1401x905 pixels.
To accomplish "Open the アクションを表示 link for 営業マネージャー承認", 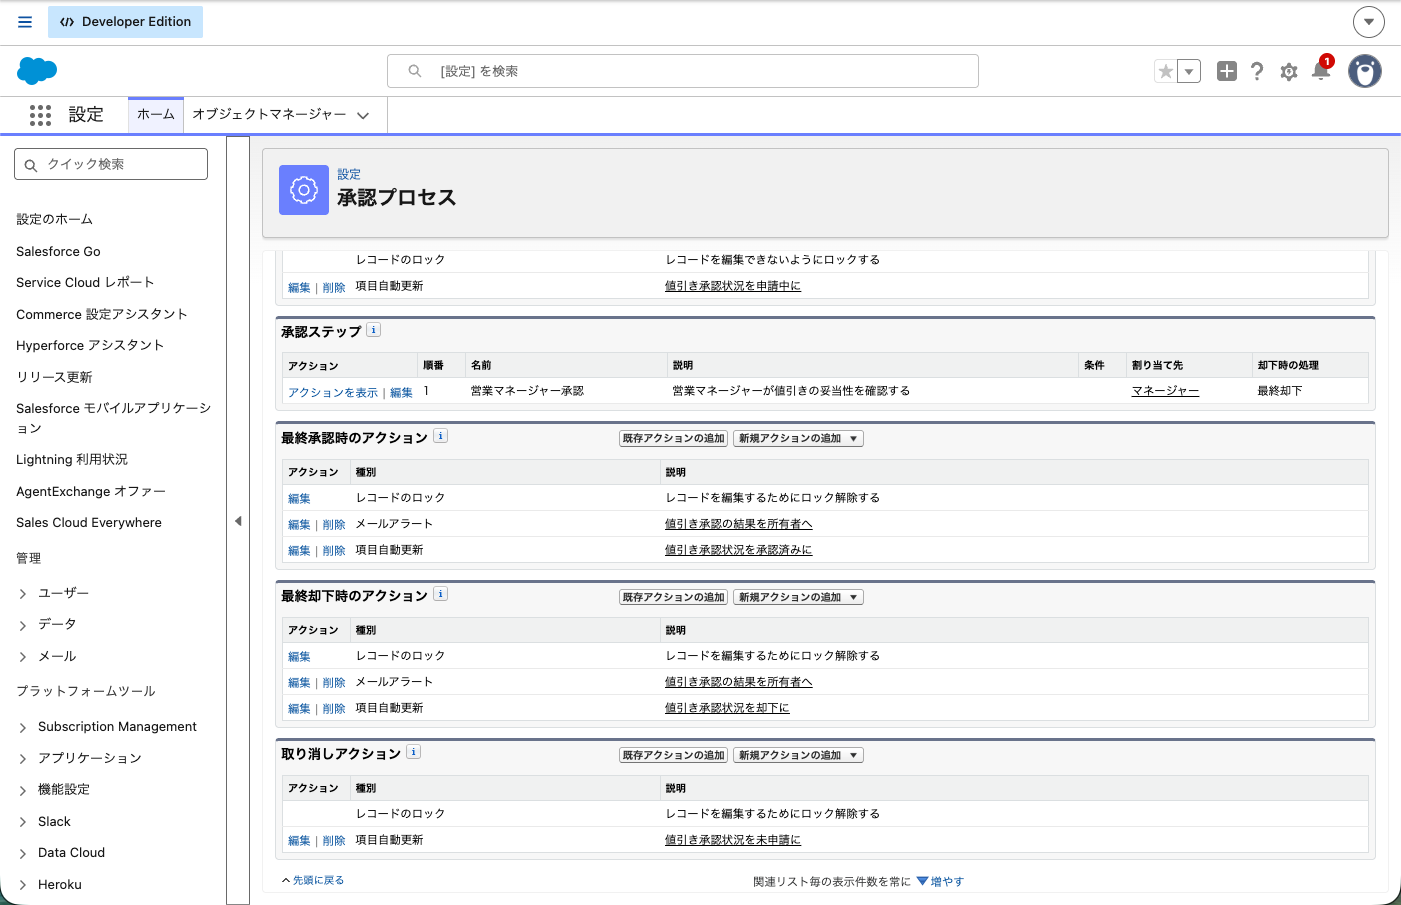I will pos(333,393).
